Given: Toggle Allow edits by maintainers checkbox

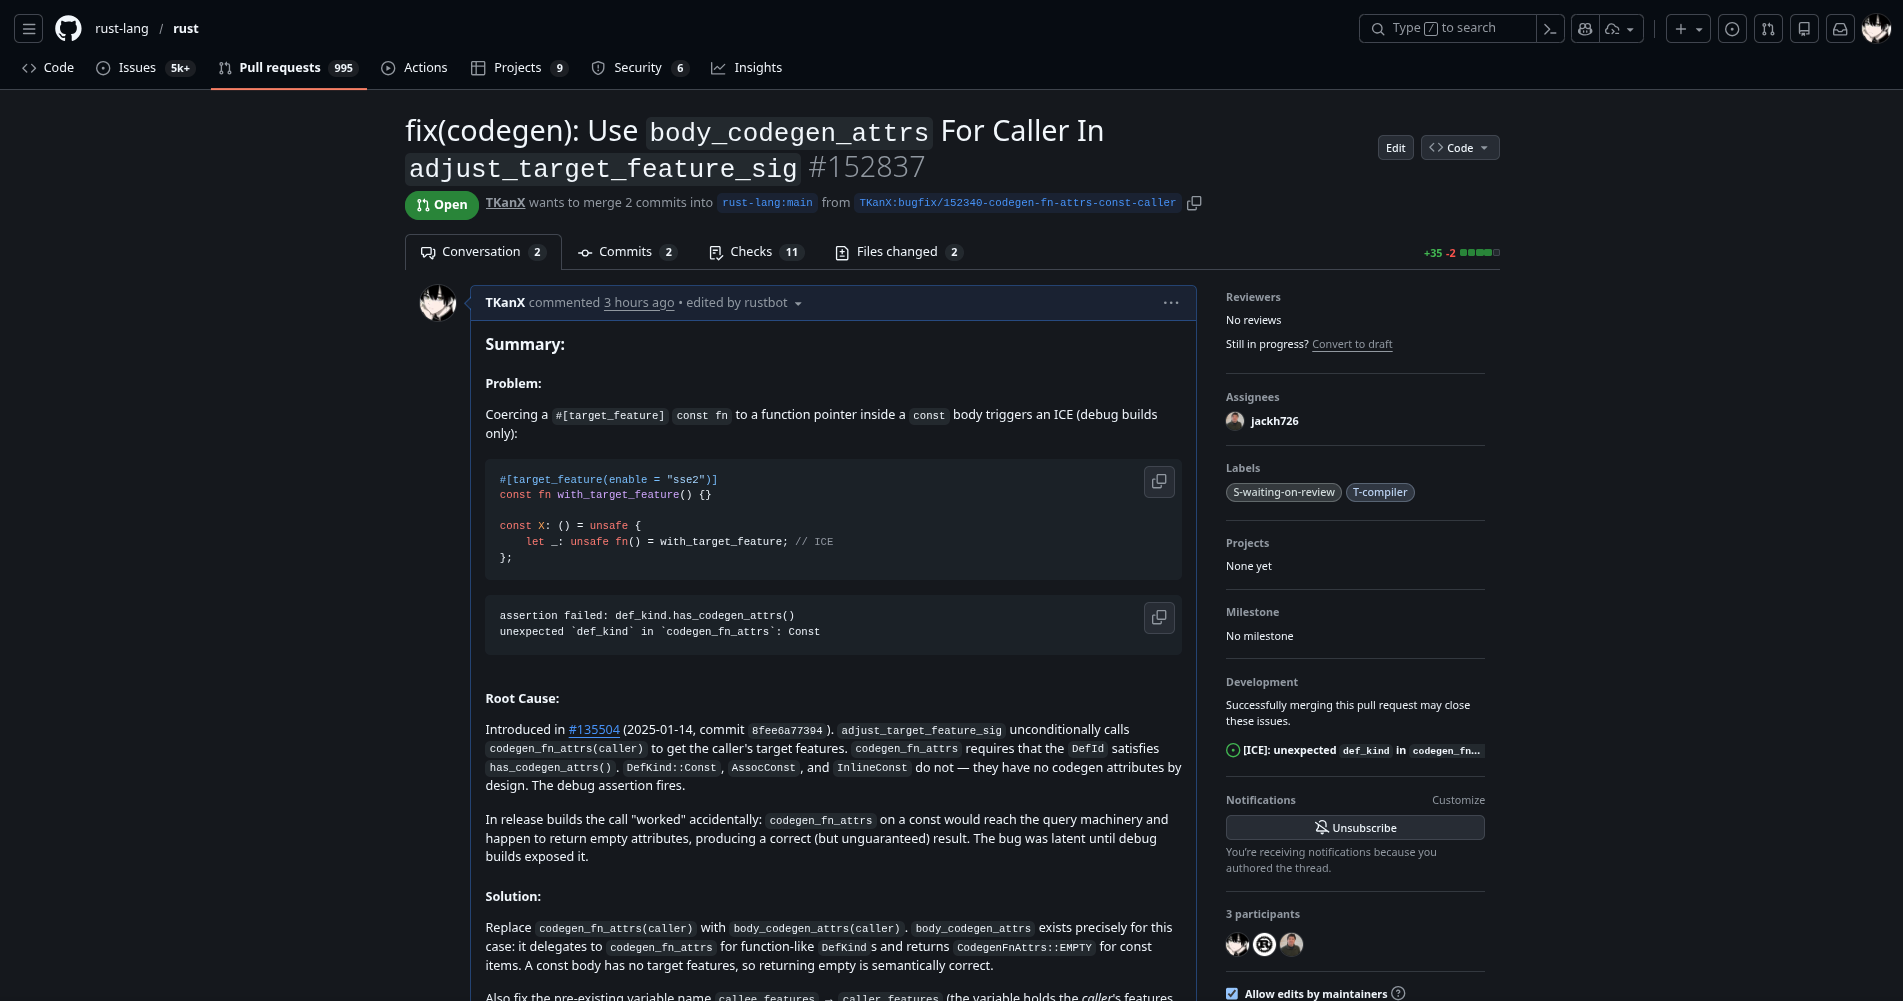Looking at the screenshot, I should [x=1232, y=994].
